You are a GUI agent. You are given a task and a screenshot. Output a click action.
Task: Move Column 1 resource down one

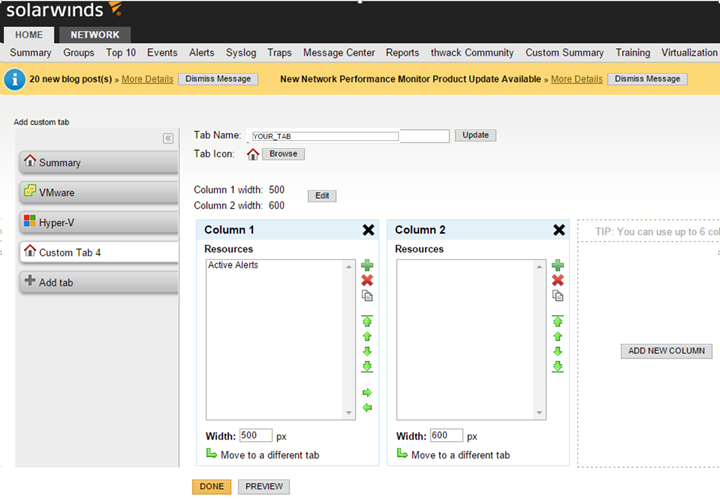367,352
